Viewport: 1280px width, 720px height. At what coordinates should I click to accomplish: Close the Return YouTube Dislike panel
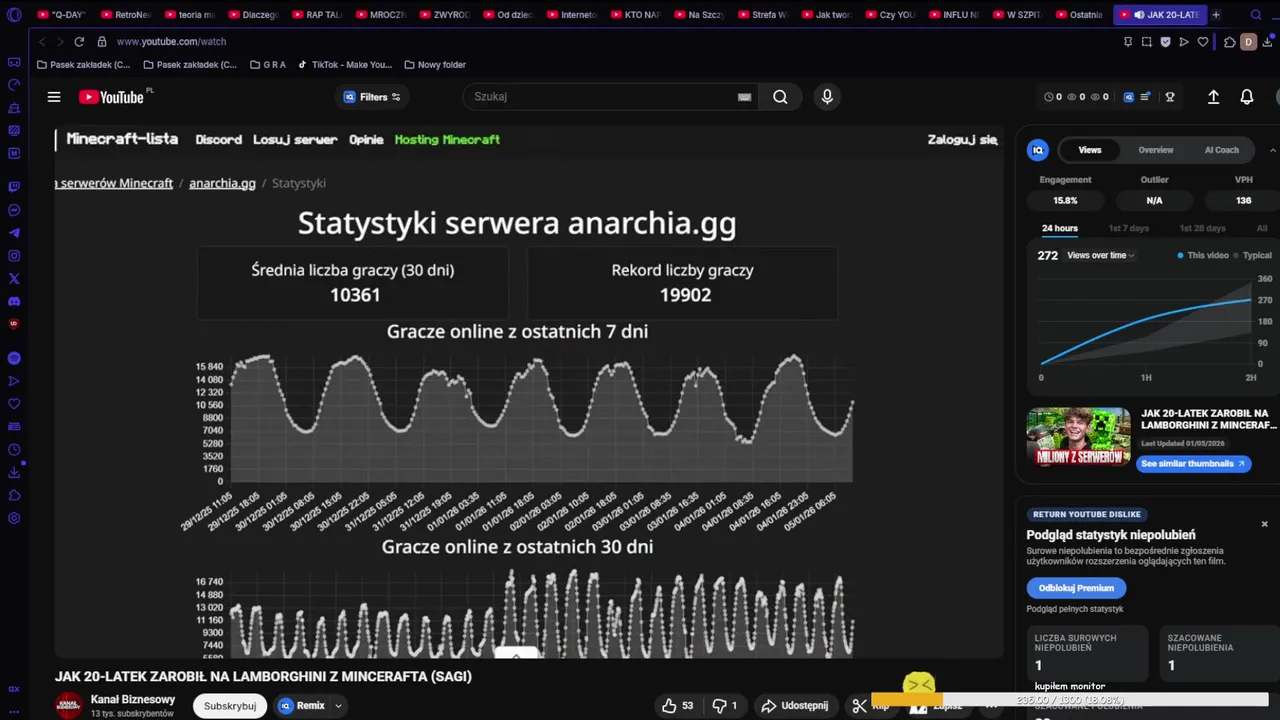1264,524
